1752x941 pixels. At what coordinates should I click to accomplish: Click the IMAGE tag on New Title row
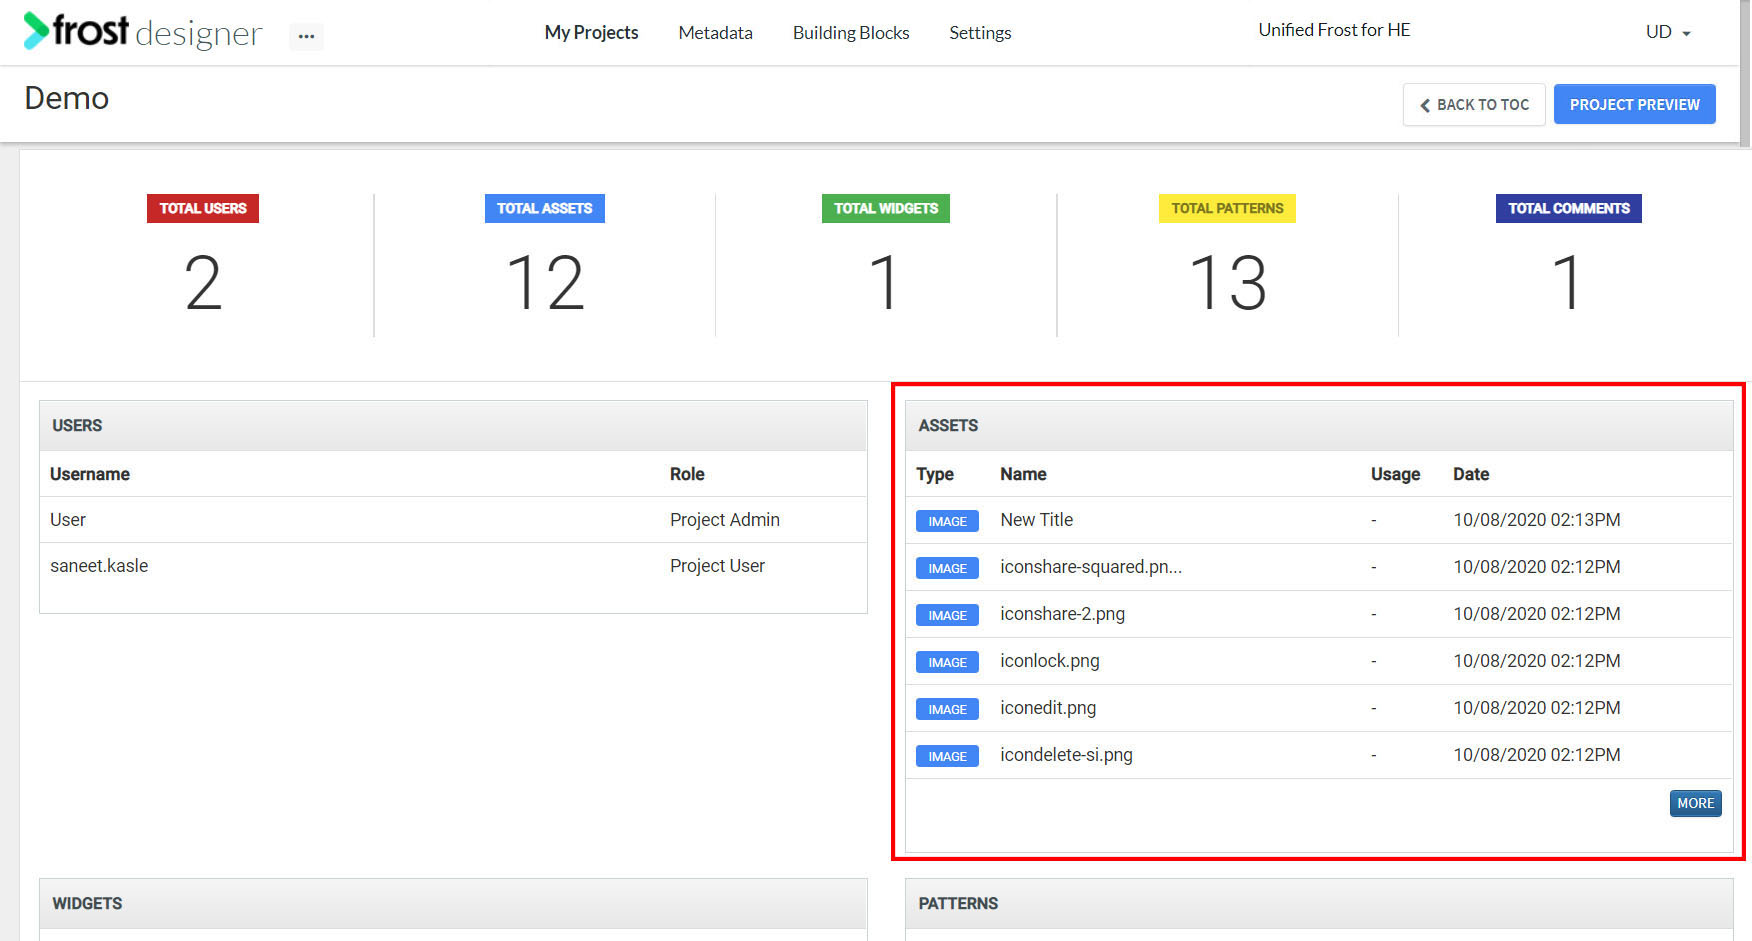pyautogui.click(x=947, y=521)
